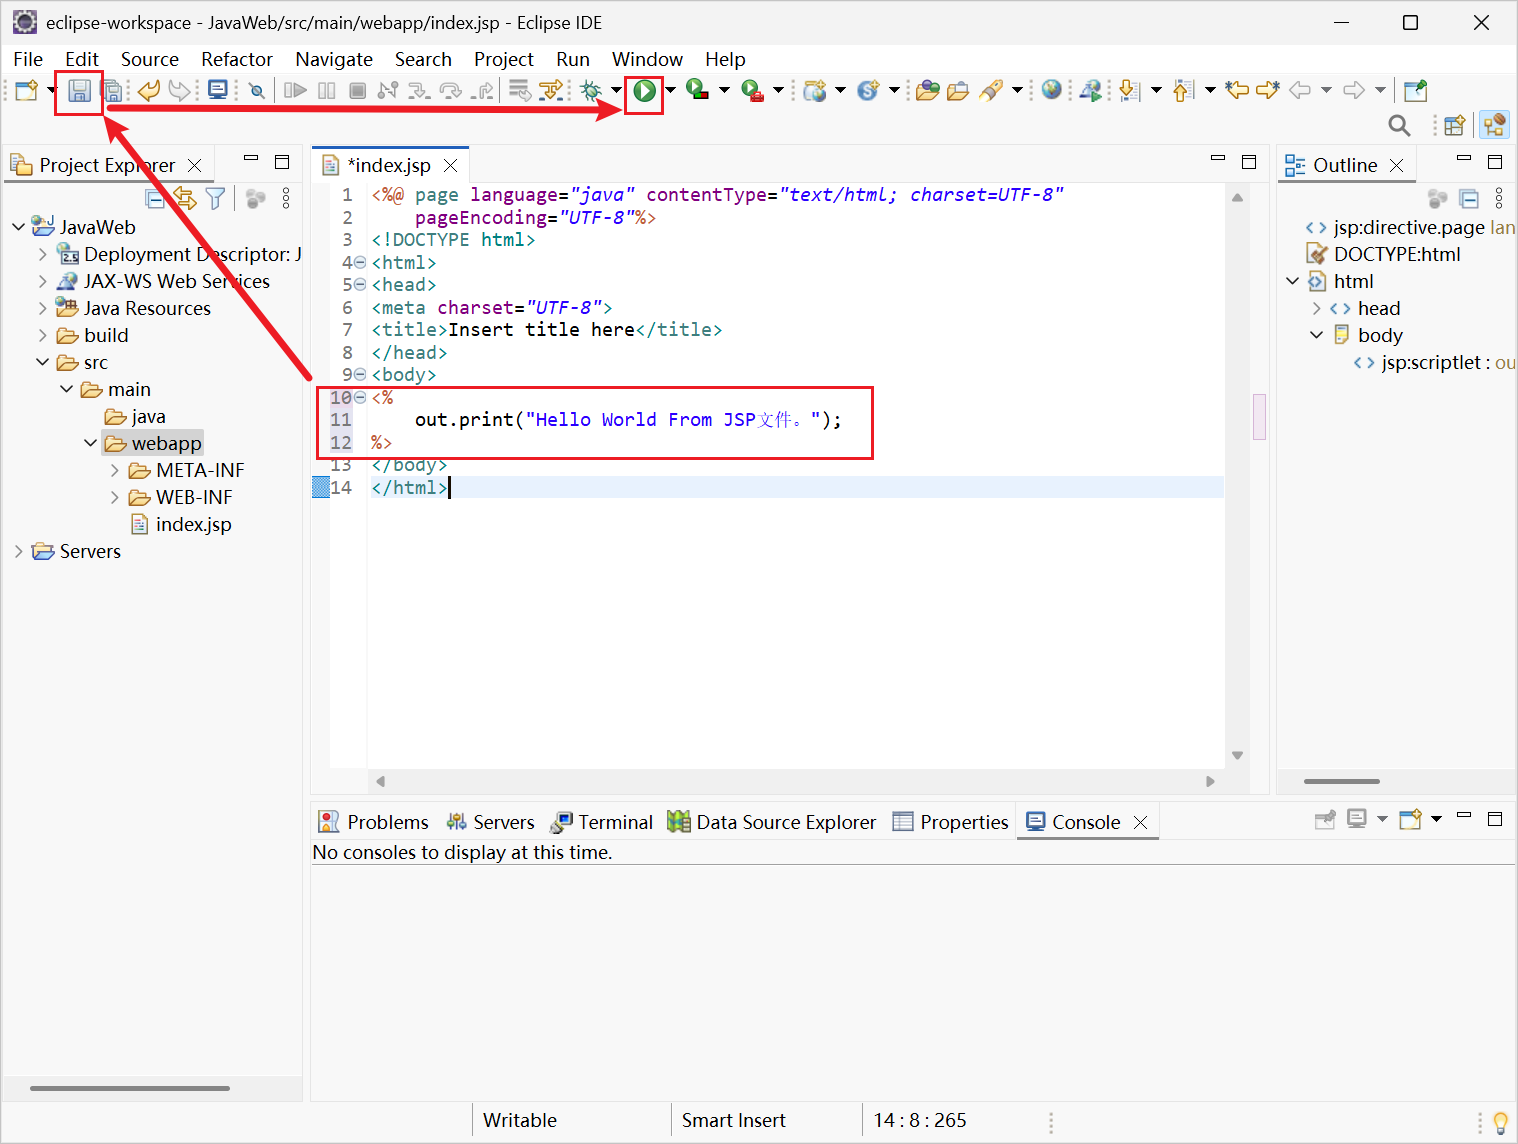The height and width of the screenshot is (1144, 1518).
Task: Maximize the editor area
Action: [x=1249, y=162]
